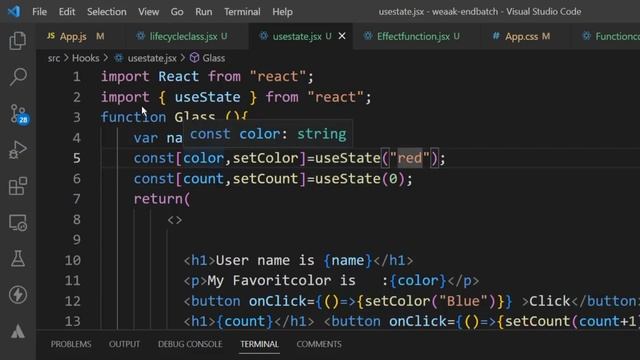
Task: Click {name} expression on line 10
Action: click(x=348, y=260)
